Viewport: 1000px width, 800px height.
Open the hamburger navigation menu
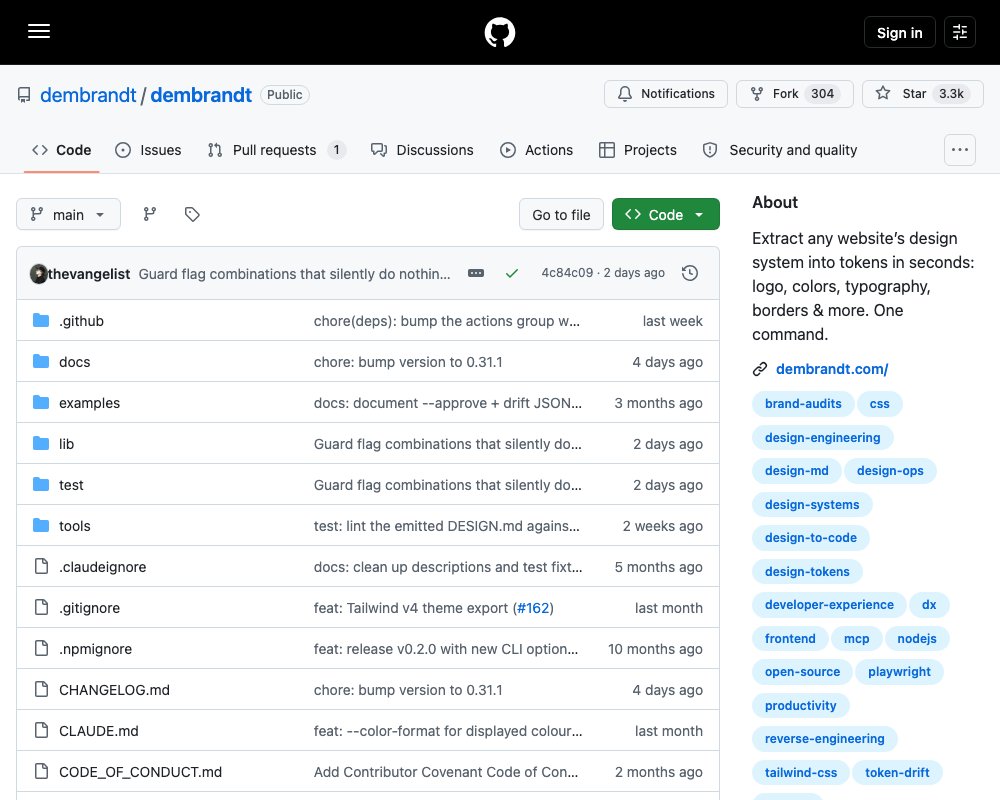(x=39, y=31)
